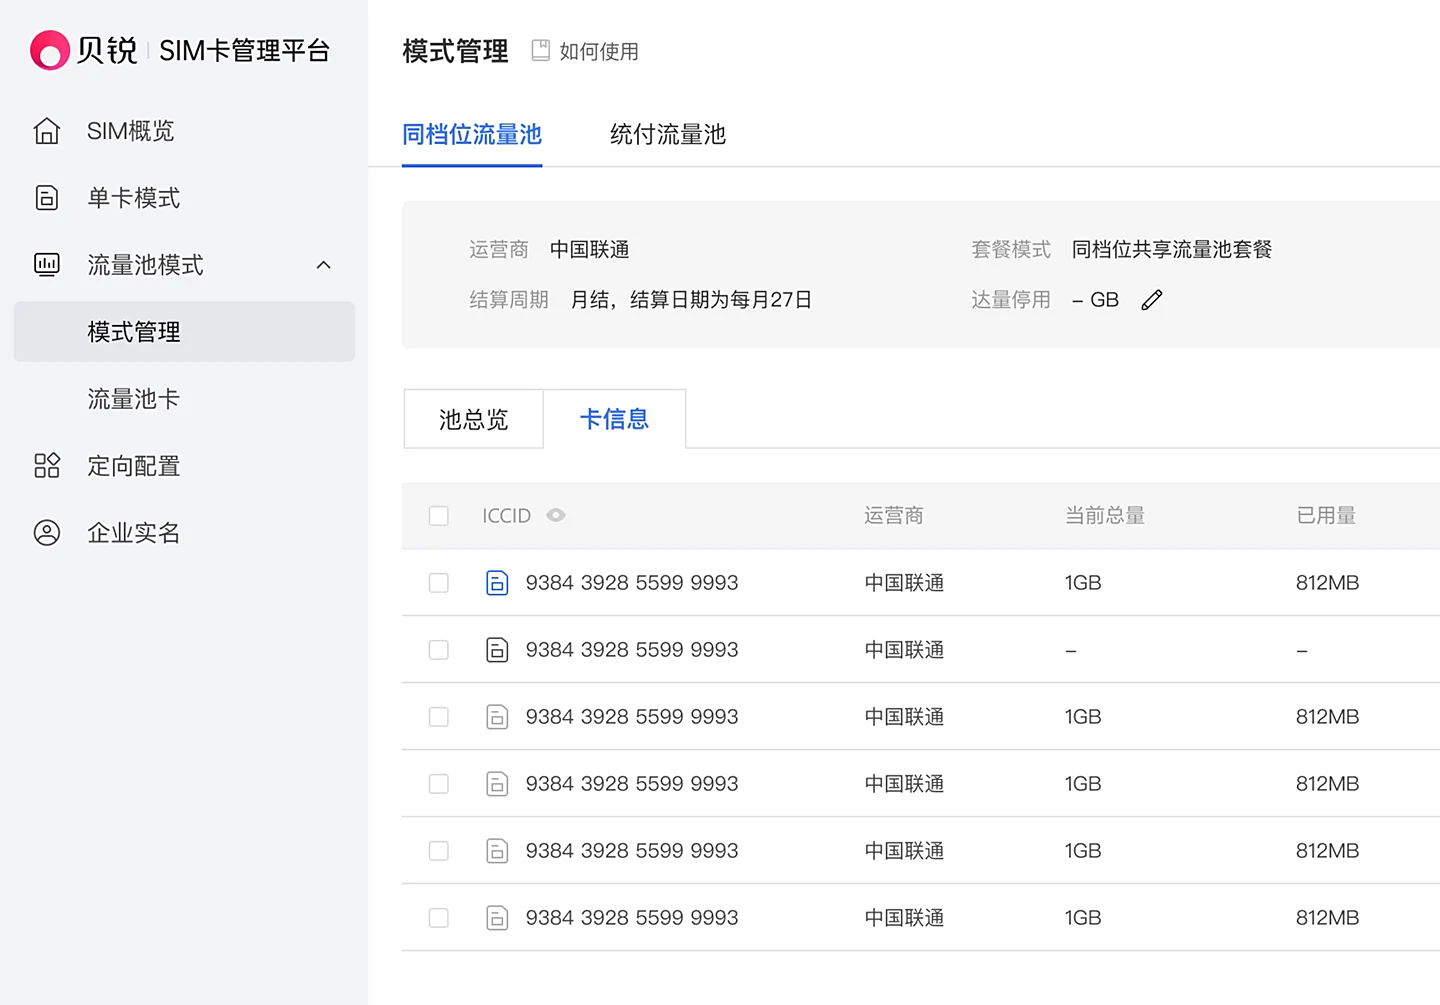1440x1005 pixels.
Task: Click the 流量池模式 monitor icon
Action: click(x=47, y=265)
